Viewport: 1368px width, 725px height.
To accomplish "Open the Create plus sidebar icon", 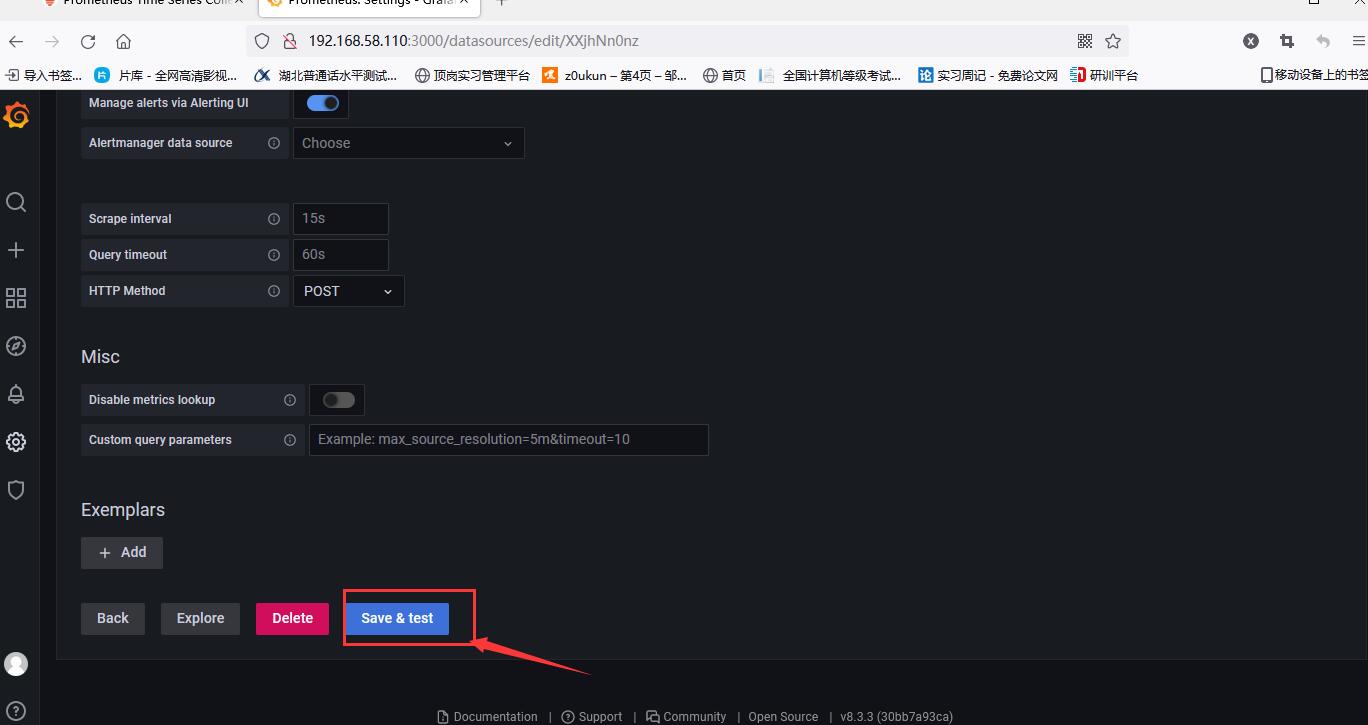I will tap(16, 250).
